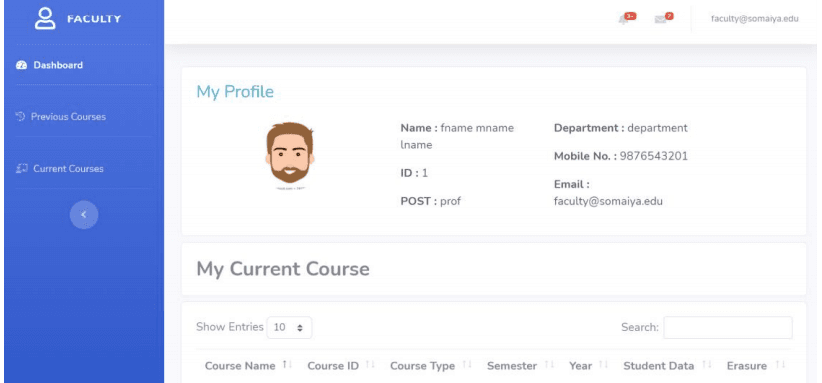Sort by Student Data column

tap(667, 366)
